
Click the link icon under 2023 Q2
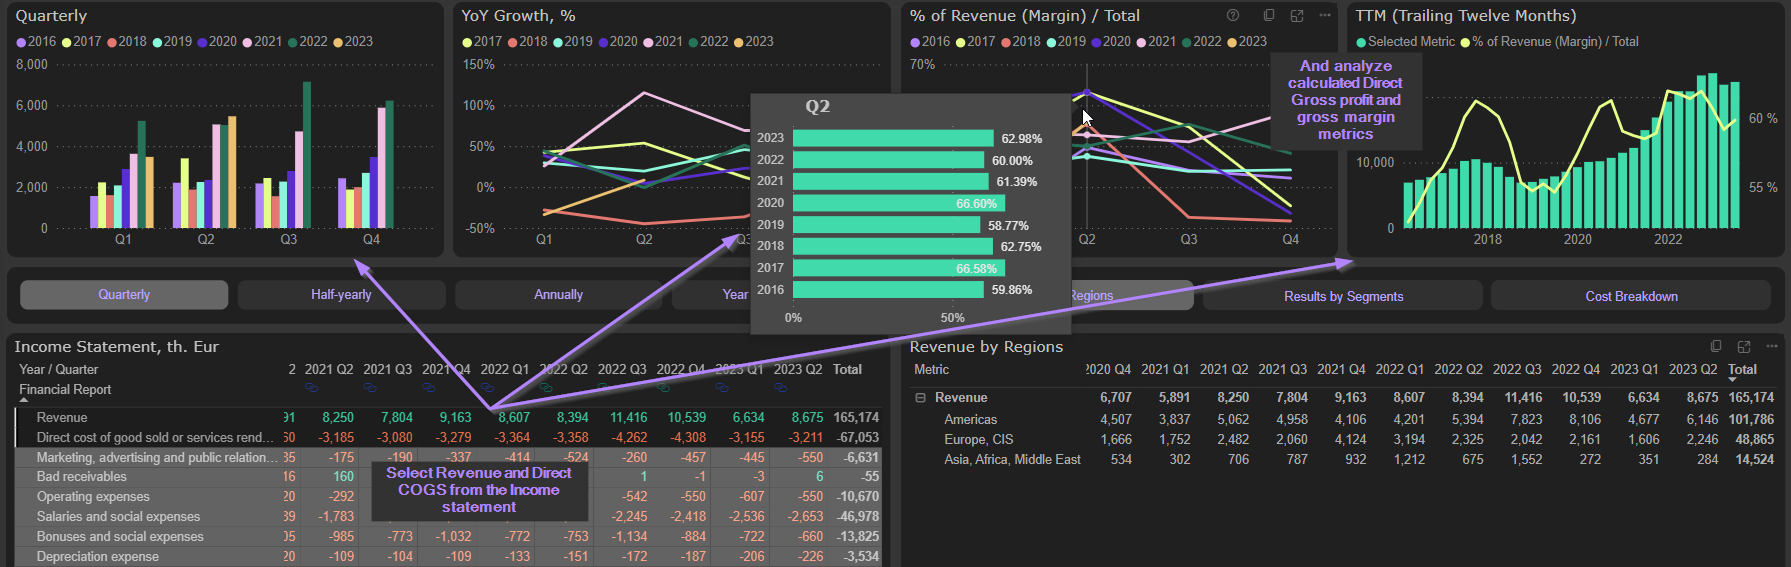click(780, 387)
